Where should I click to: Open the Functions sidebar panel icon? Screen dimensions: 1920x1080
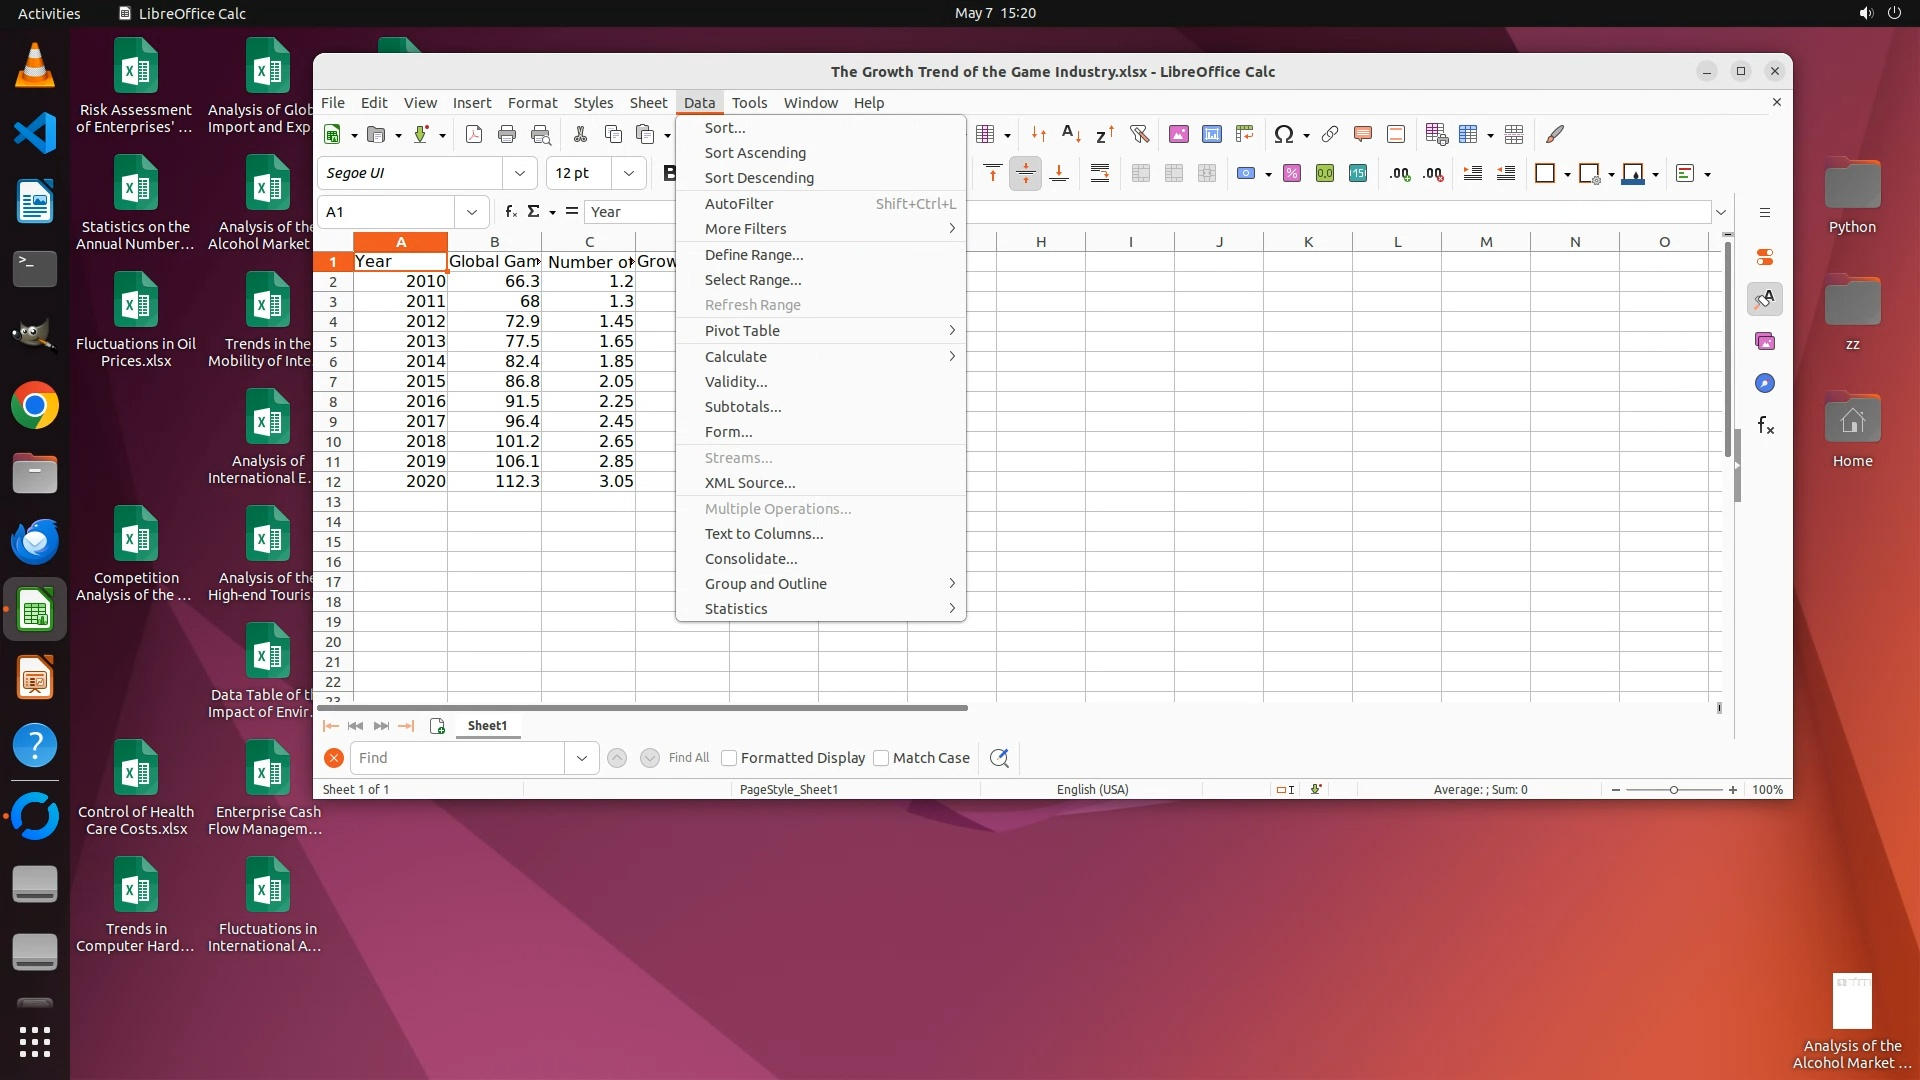(x=1765, y=426)
